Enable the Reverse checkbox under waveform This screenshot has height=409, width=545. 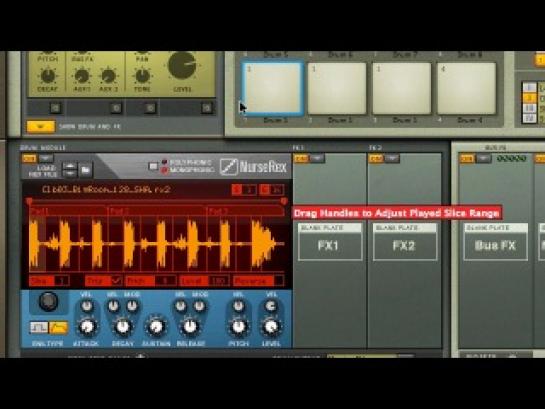coord(279,280)
